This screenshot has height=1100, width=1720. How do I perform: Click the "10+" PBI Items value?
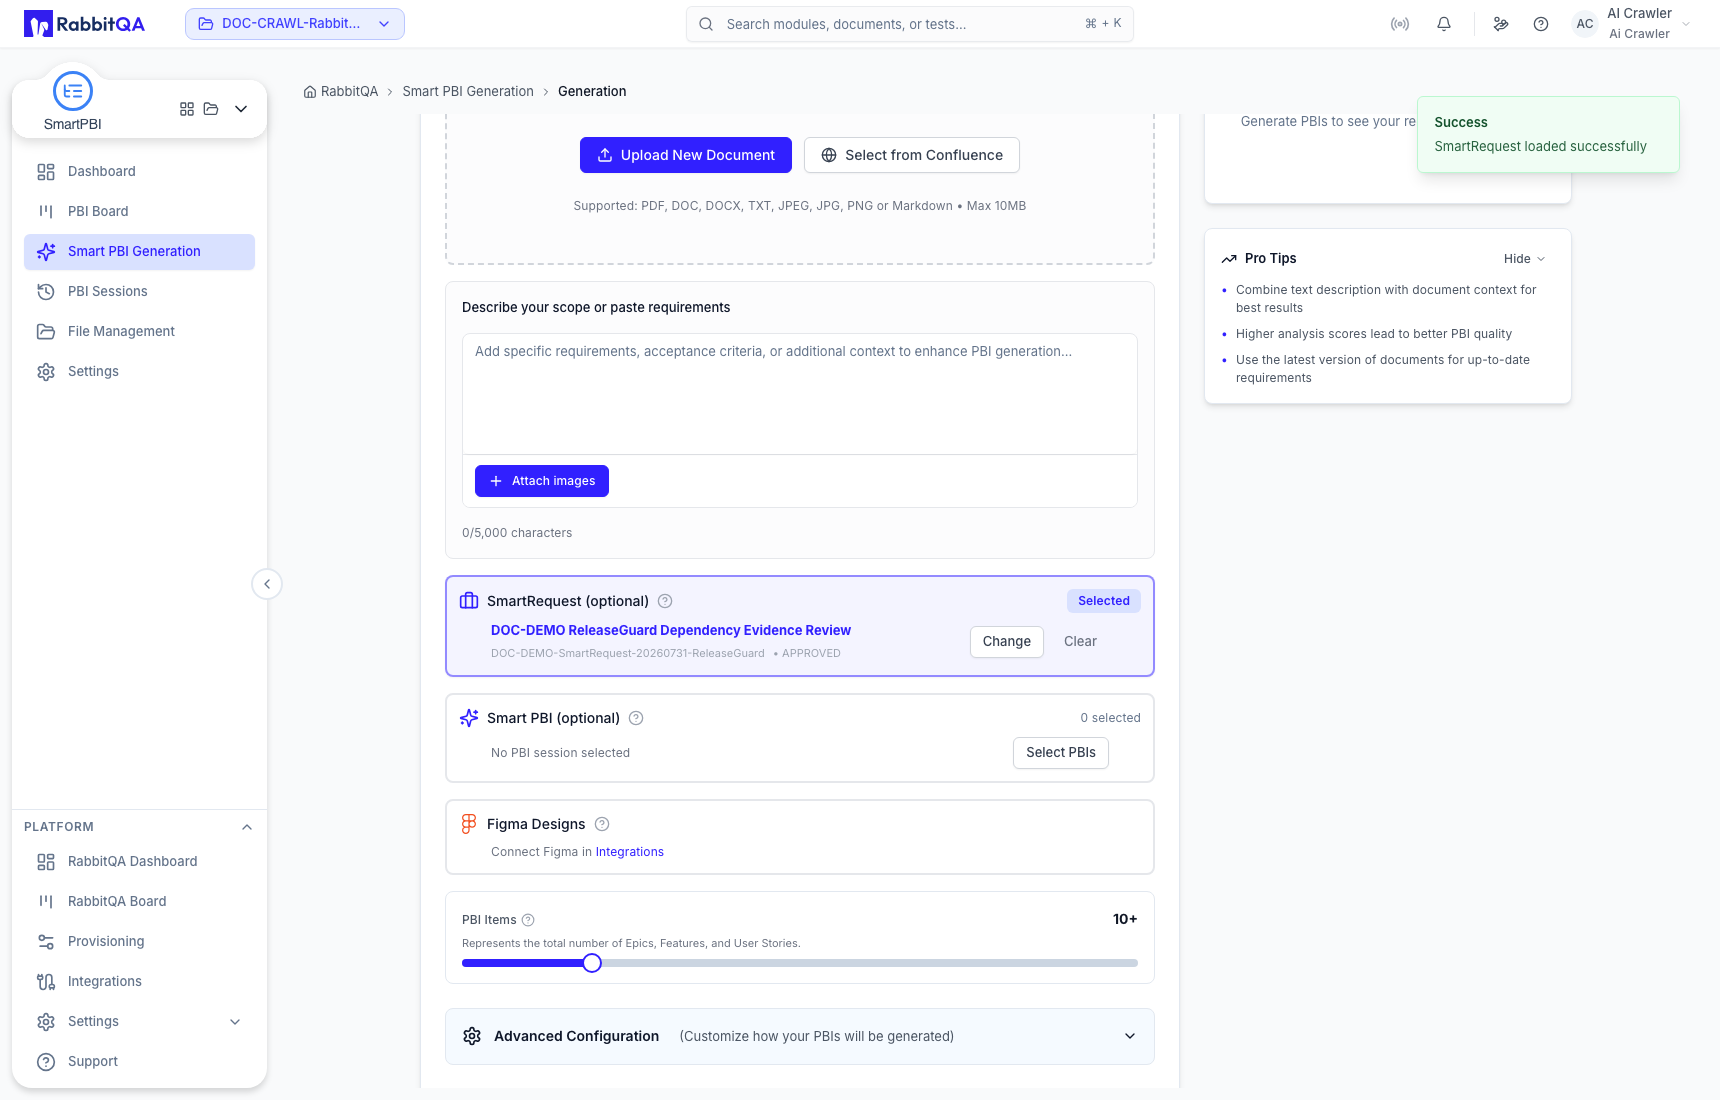click(1125, 919)
